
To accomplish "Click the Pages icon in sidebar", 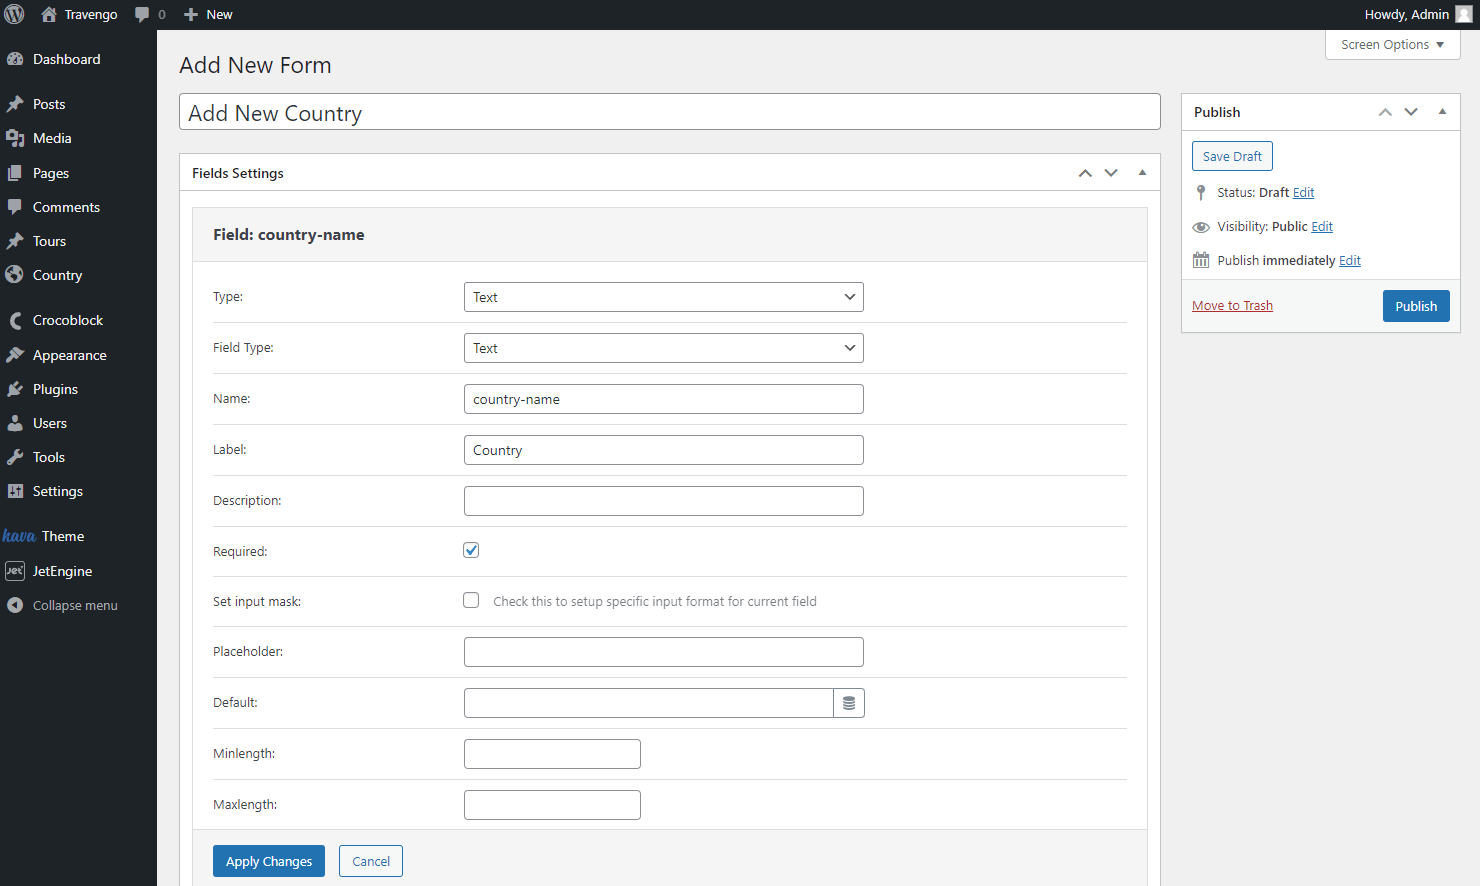I will (15, 173).
